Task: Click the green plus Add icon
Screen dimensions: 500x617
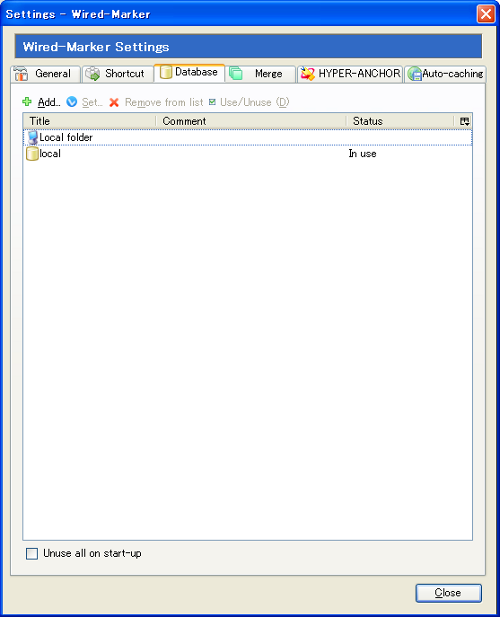Action: [27, 102]
